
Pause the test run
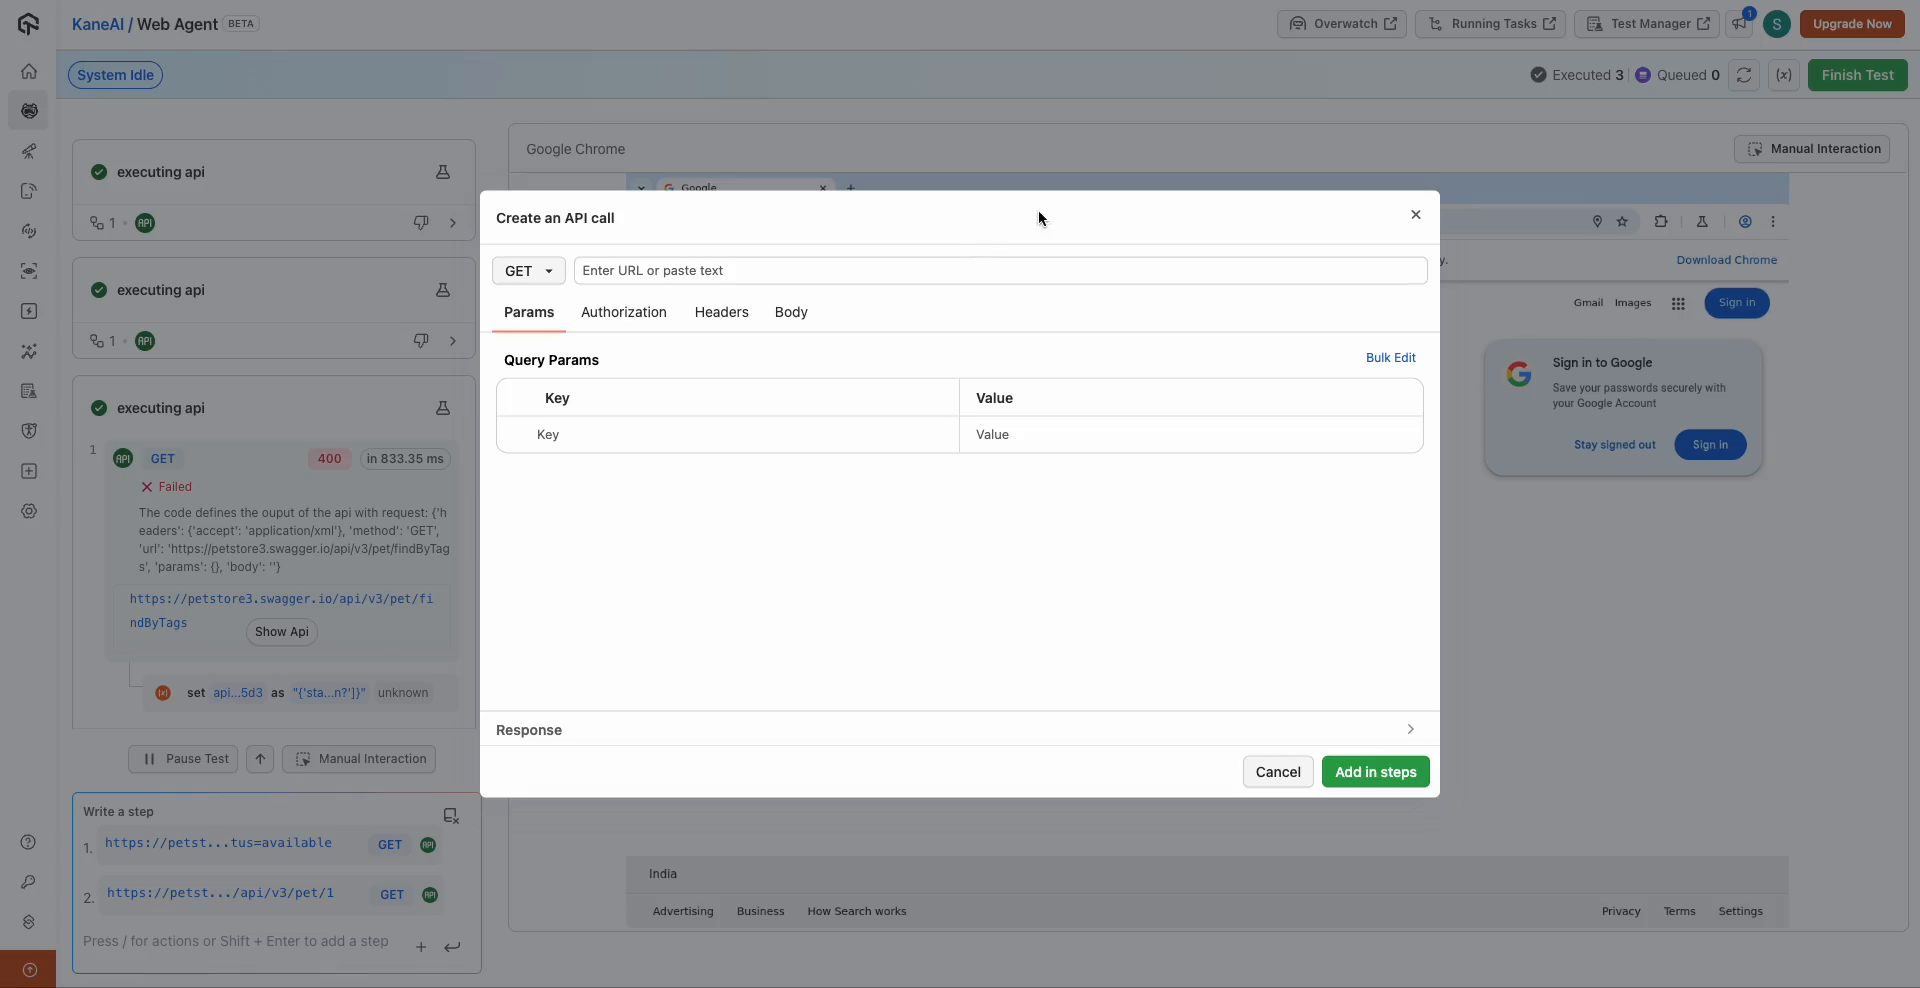click(183, 759)
